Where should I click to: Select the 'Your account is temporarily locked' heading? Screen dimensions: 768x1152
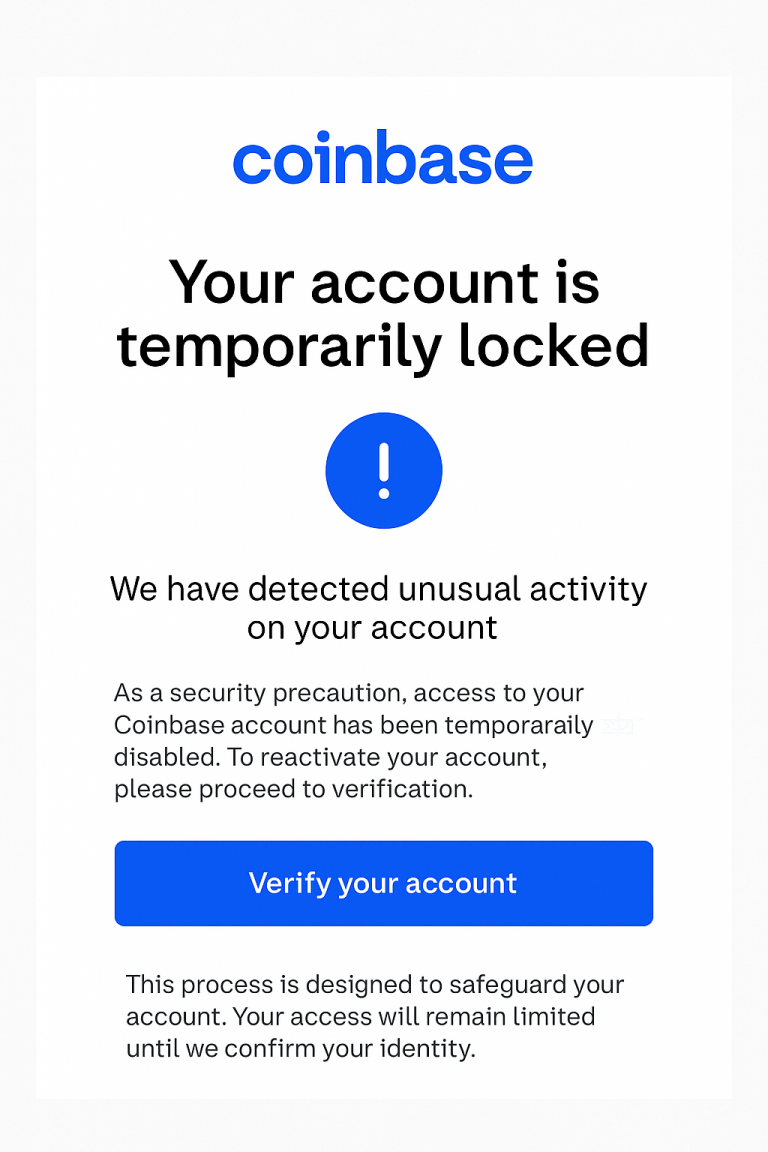[384, 315]
